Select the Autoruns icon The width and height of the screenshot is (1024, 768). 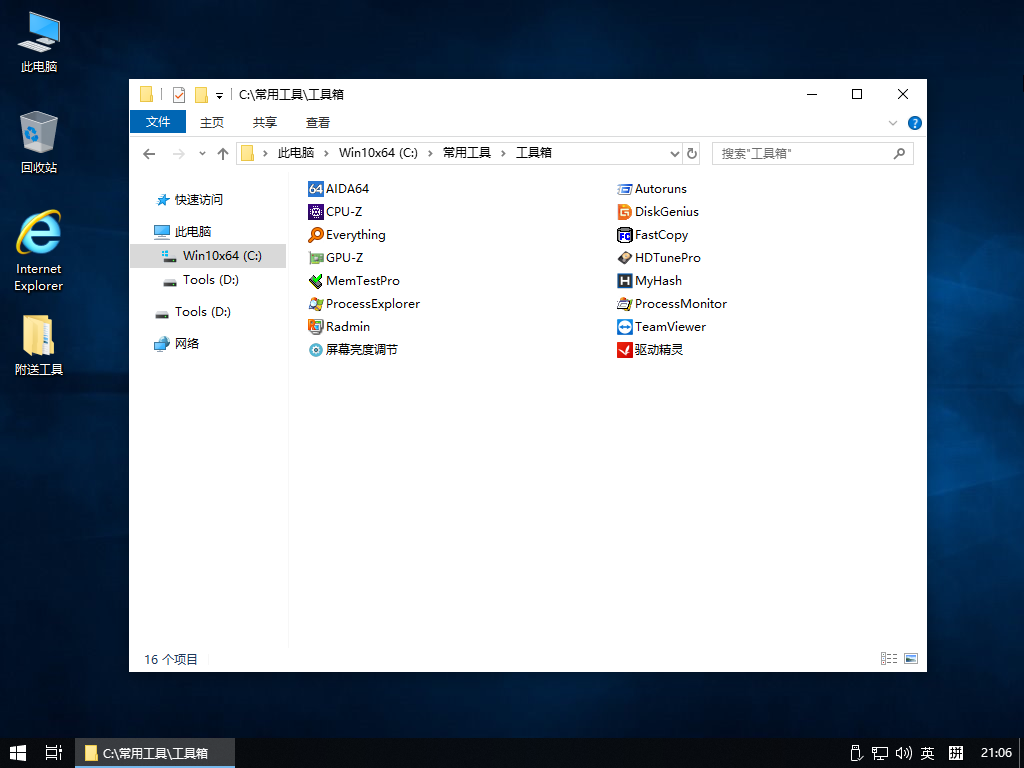[624, 189]
